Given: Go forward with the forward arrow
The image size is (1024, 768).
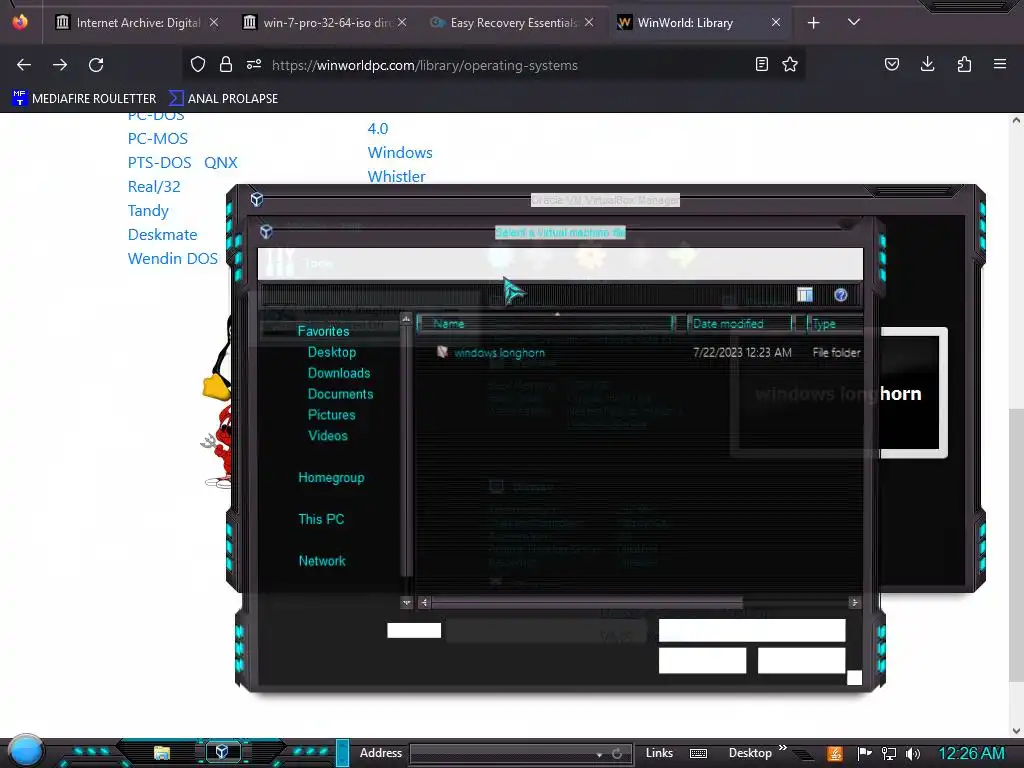Looking at the screenshot, I should pyautogui.click(x=60, y=65).
